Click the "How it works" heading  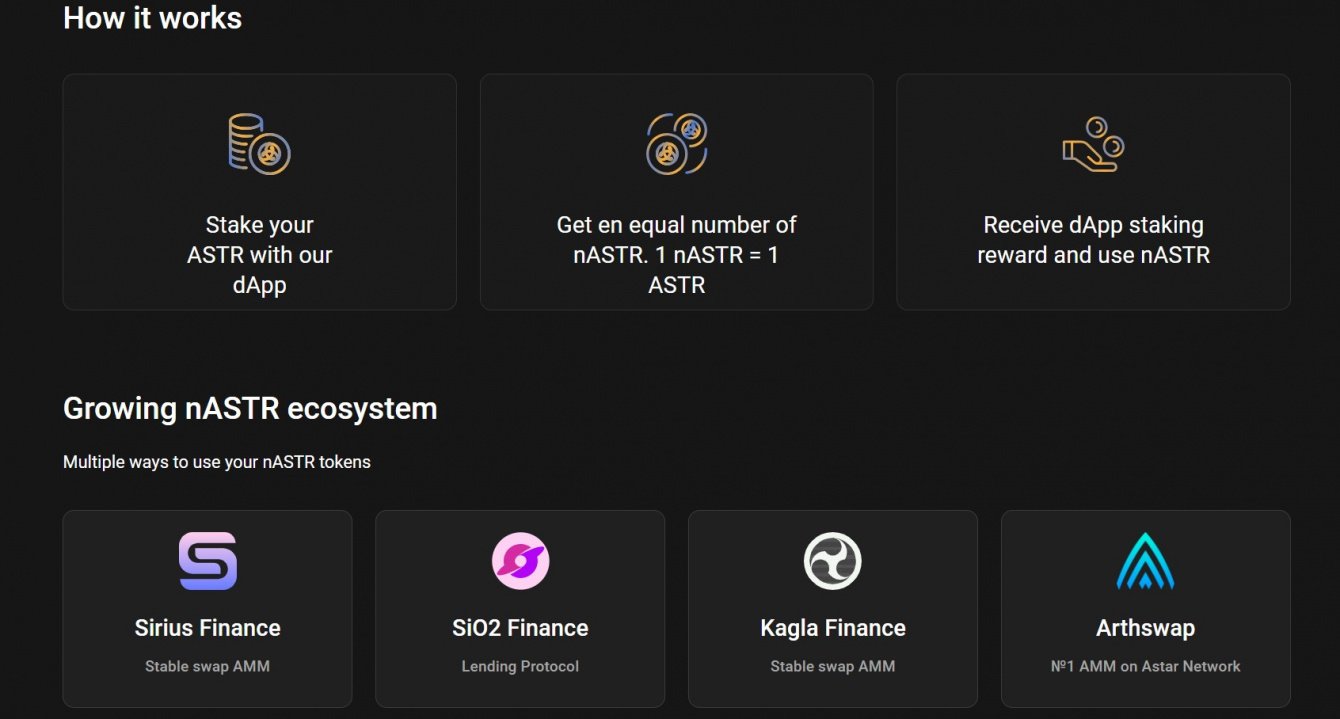(152, 17)
